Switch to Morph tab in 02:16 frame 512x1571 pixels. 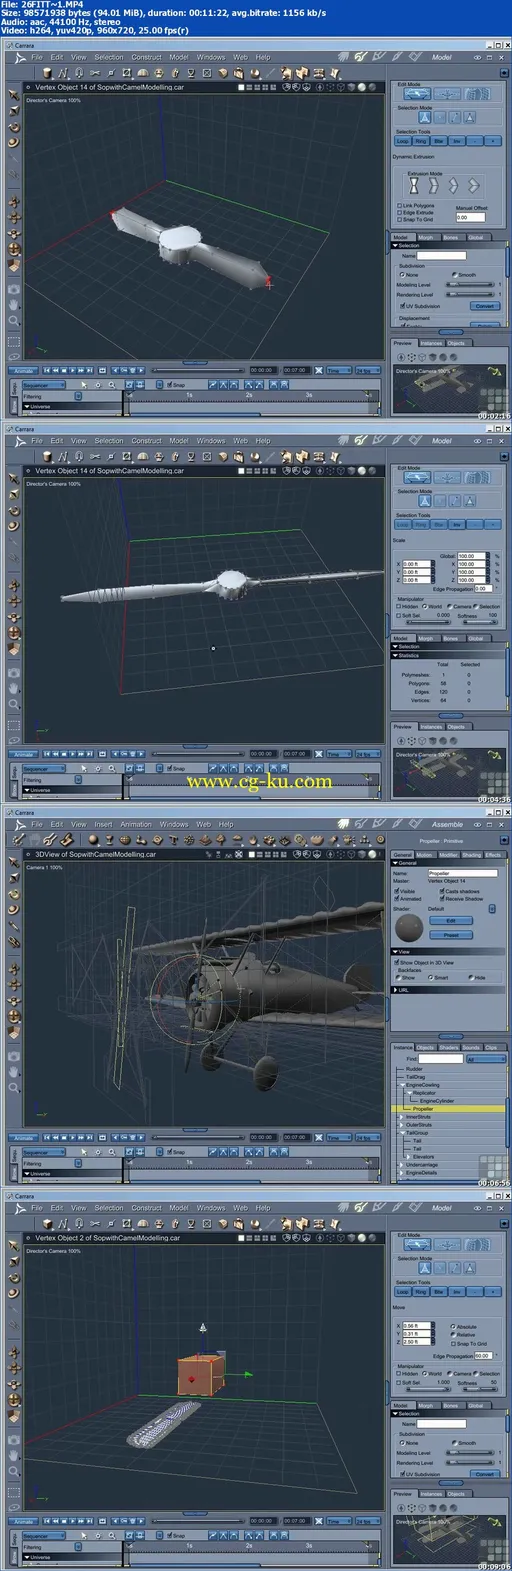click(426, 237)
